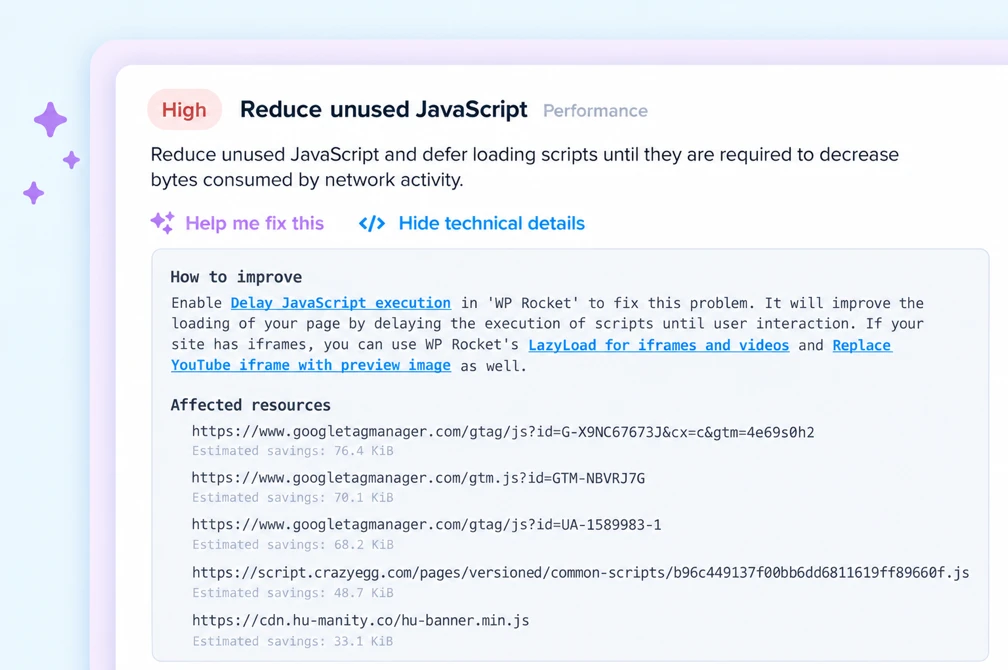1008x670 pixels.
Task: Select the crazyegg common-scripts resource URL
Action: 580,572
